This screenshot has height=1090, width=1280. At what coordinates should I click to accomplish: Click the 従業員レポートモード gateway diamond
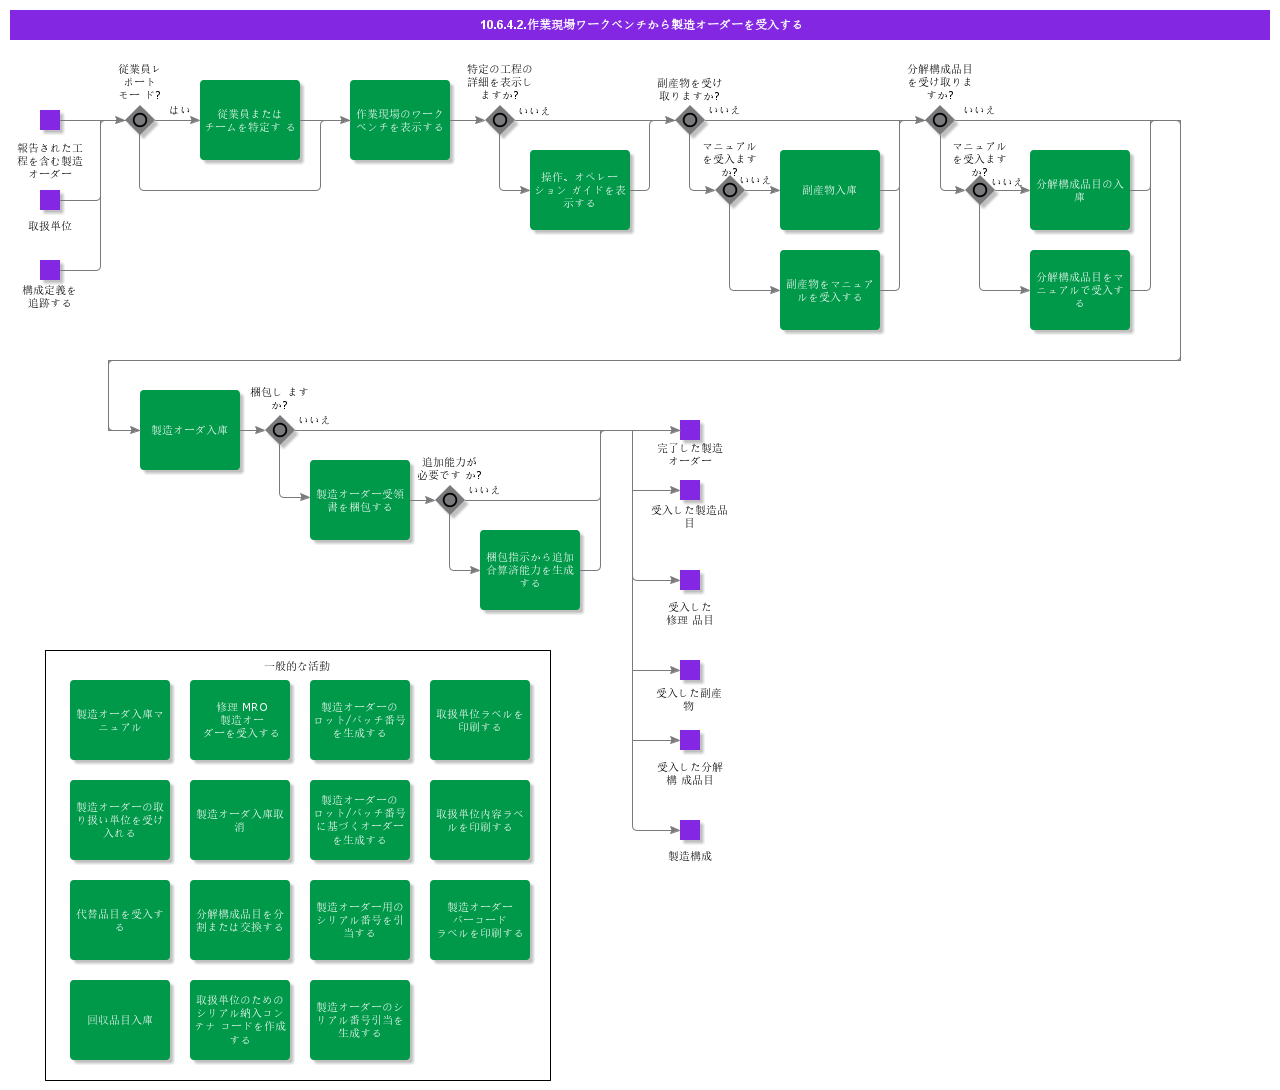pyautogui.click(x=140, y=121)
